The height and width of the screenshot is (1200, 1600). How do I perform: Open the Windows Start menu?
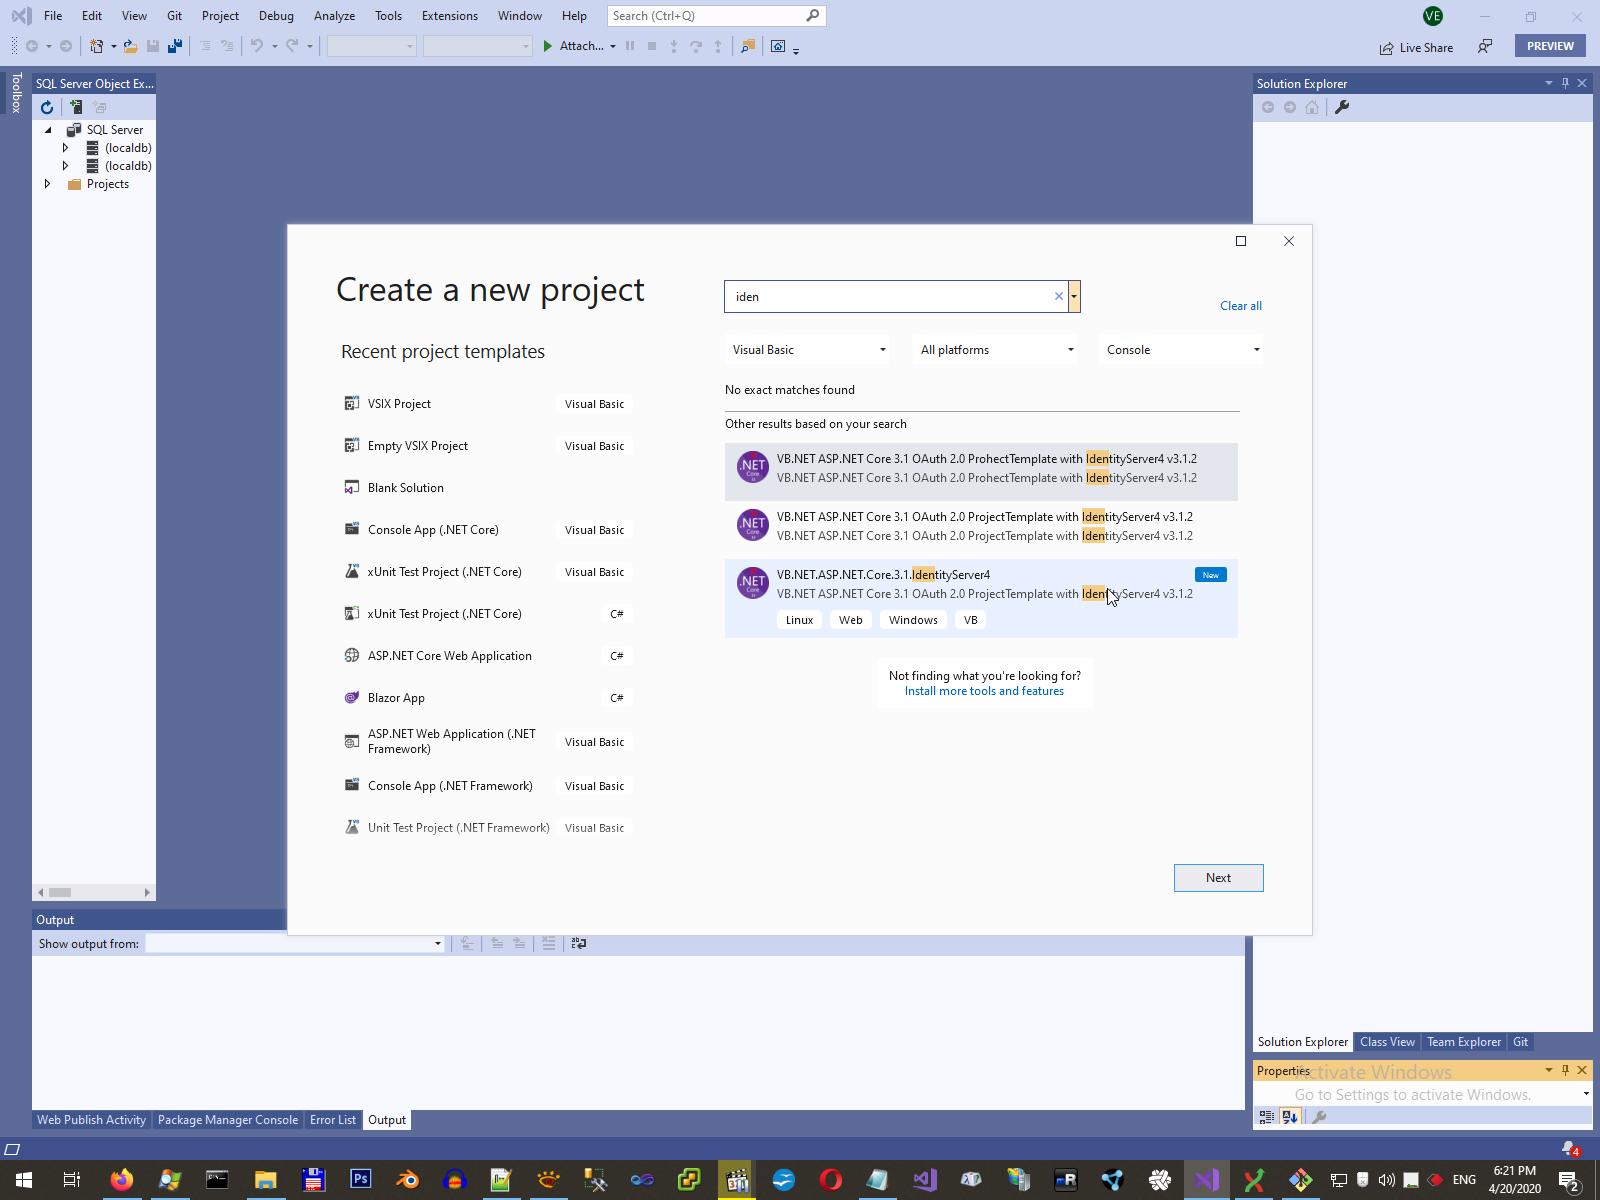tap(24, 1180)
